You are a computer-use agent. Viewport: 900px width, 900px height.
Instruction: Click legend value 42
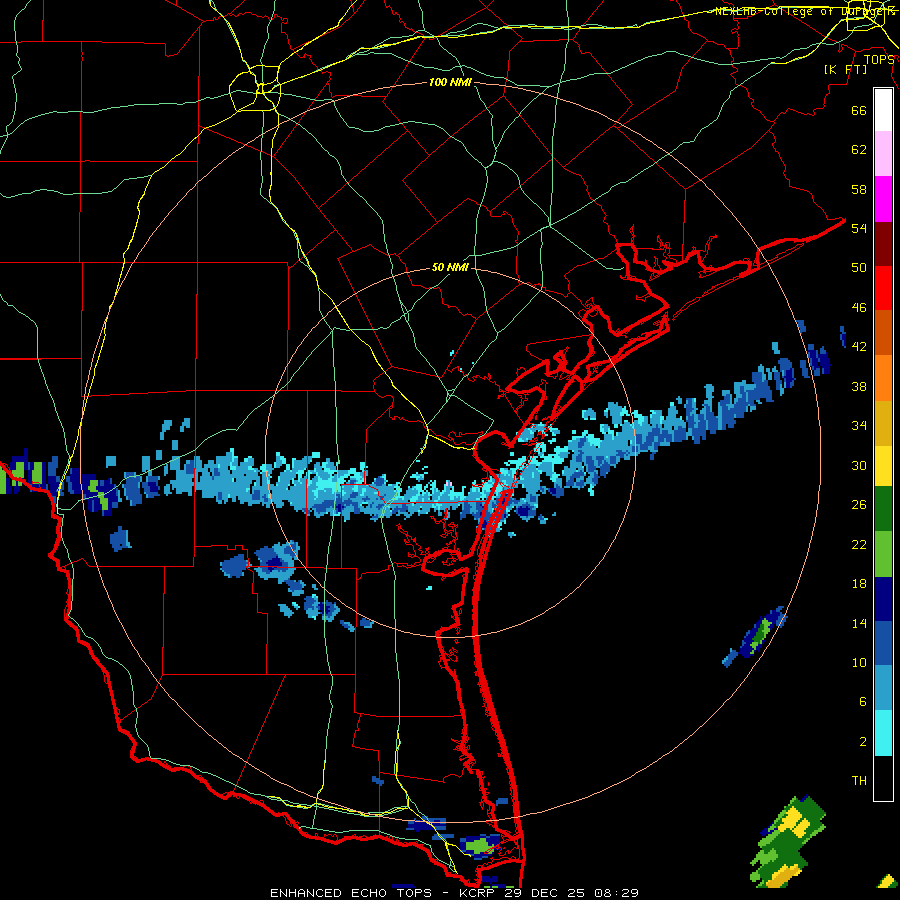click(x=859, y=347)
